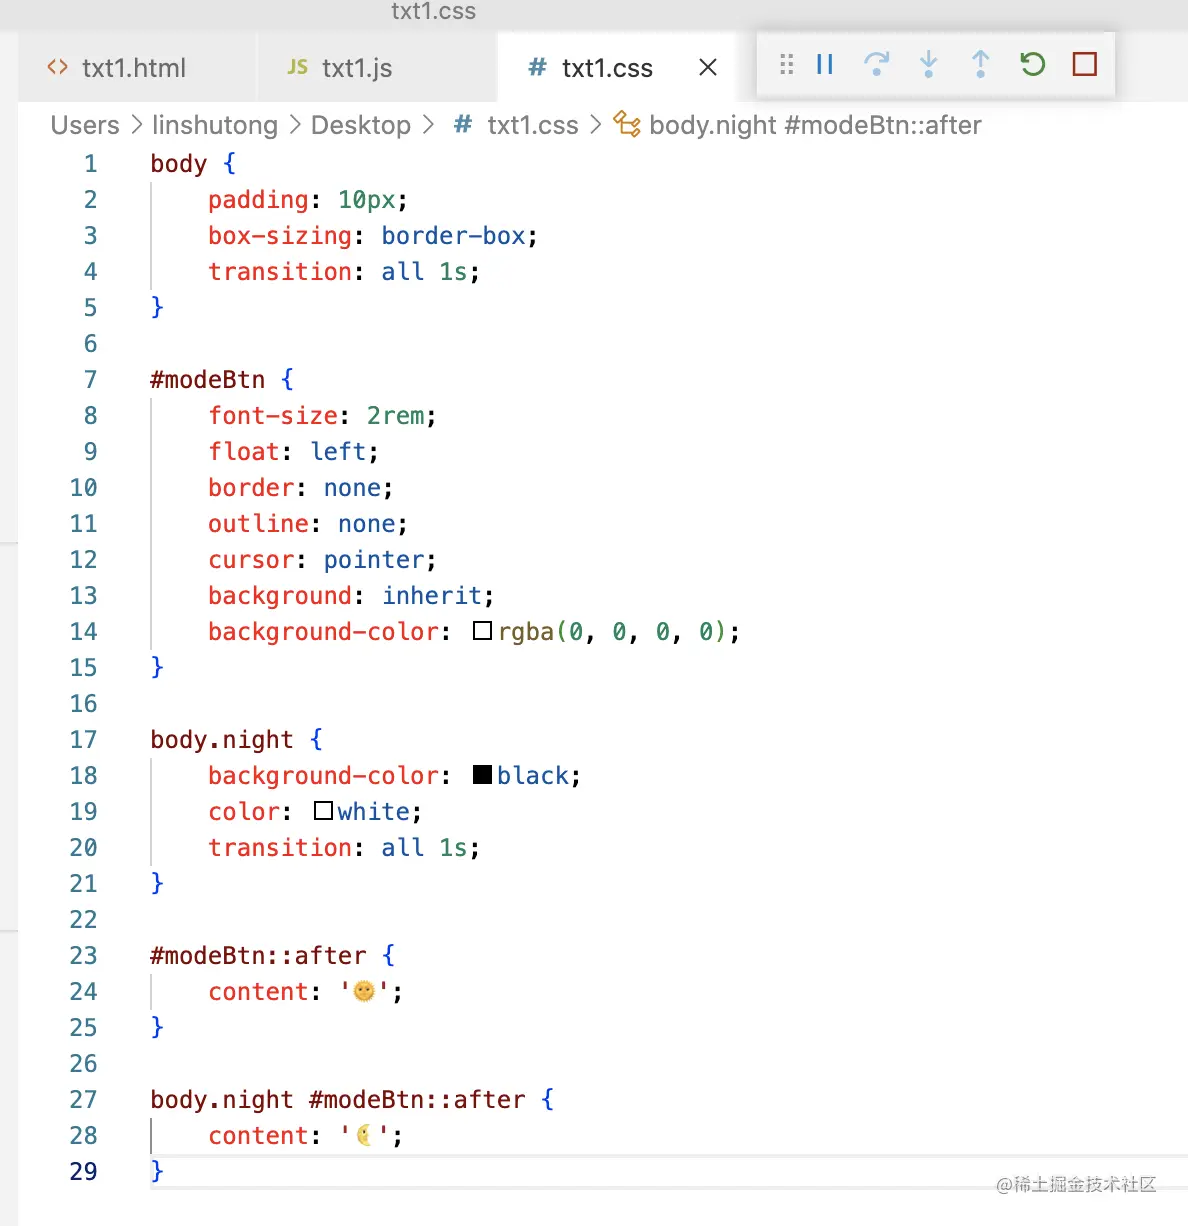Open Desktop breadcrumb folder
The height and width of the screenshot is (1226, 1188).
click(361, 125)
